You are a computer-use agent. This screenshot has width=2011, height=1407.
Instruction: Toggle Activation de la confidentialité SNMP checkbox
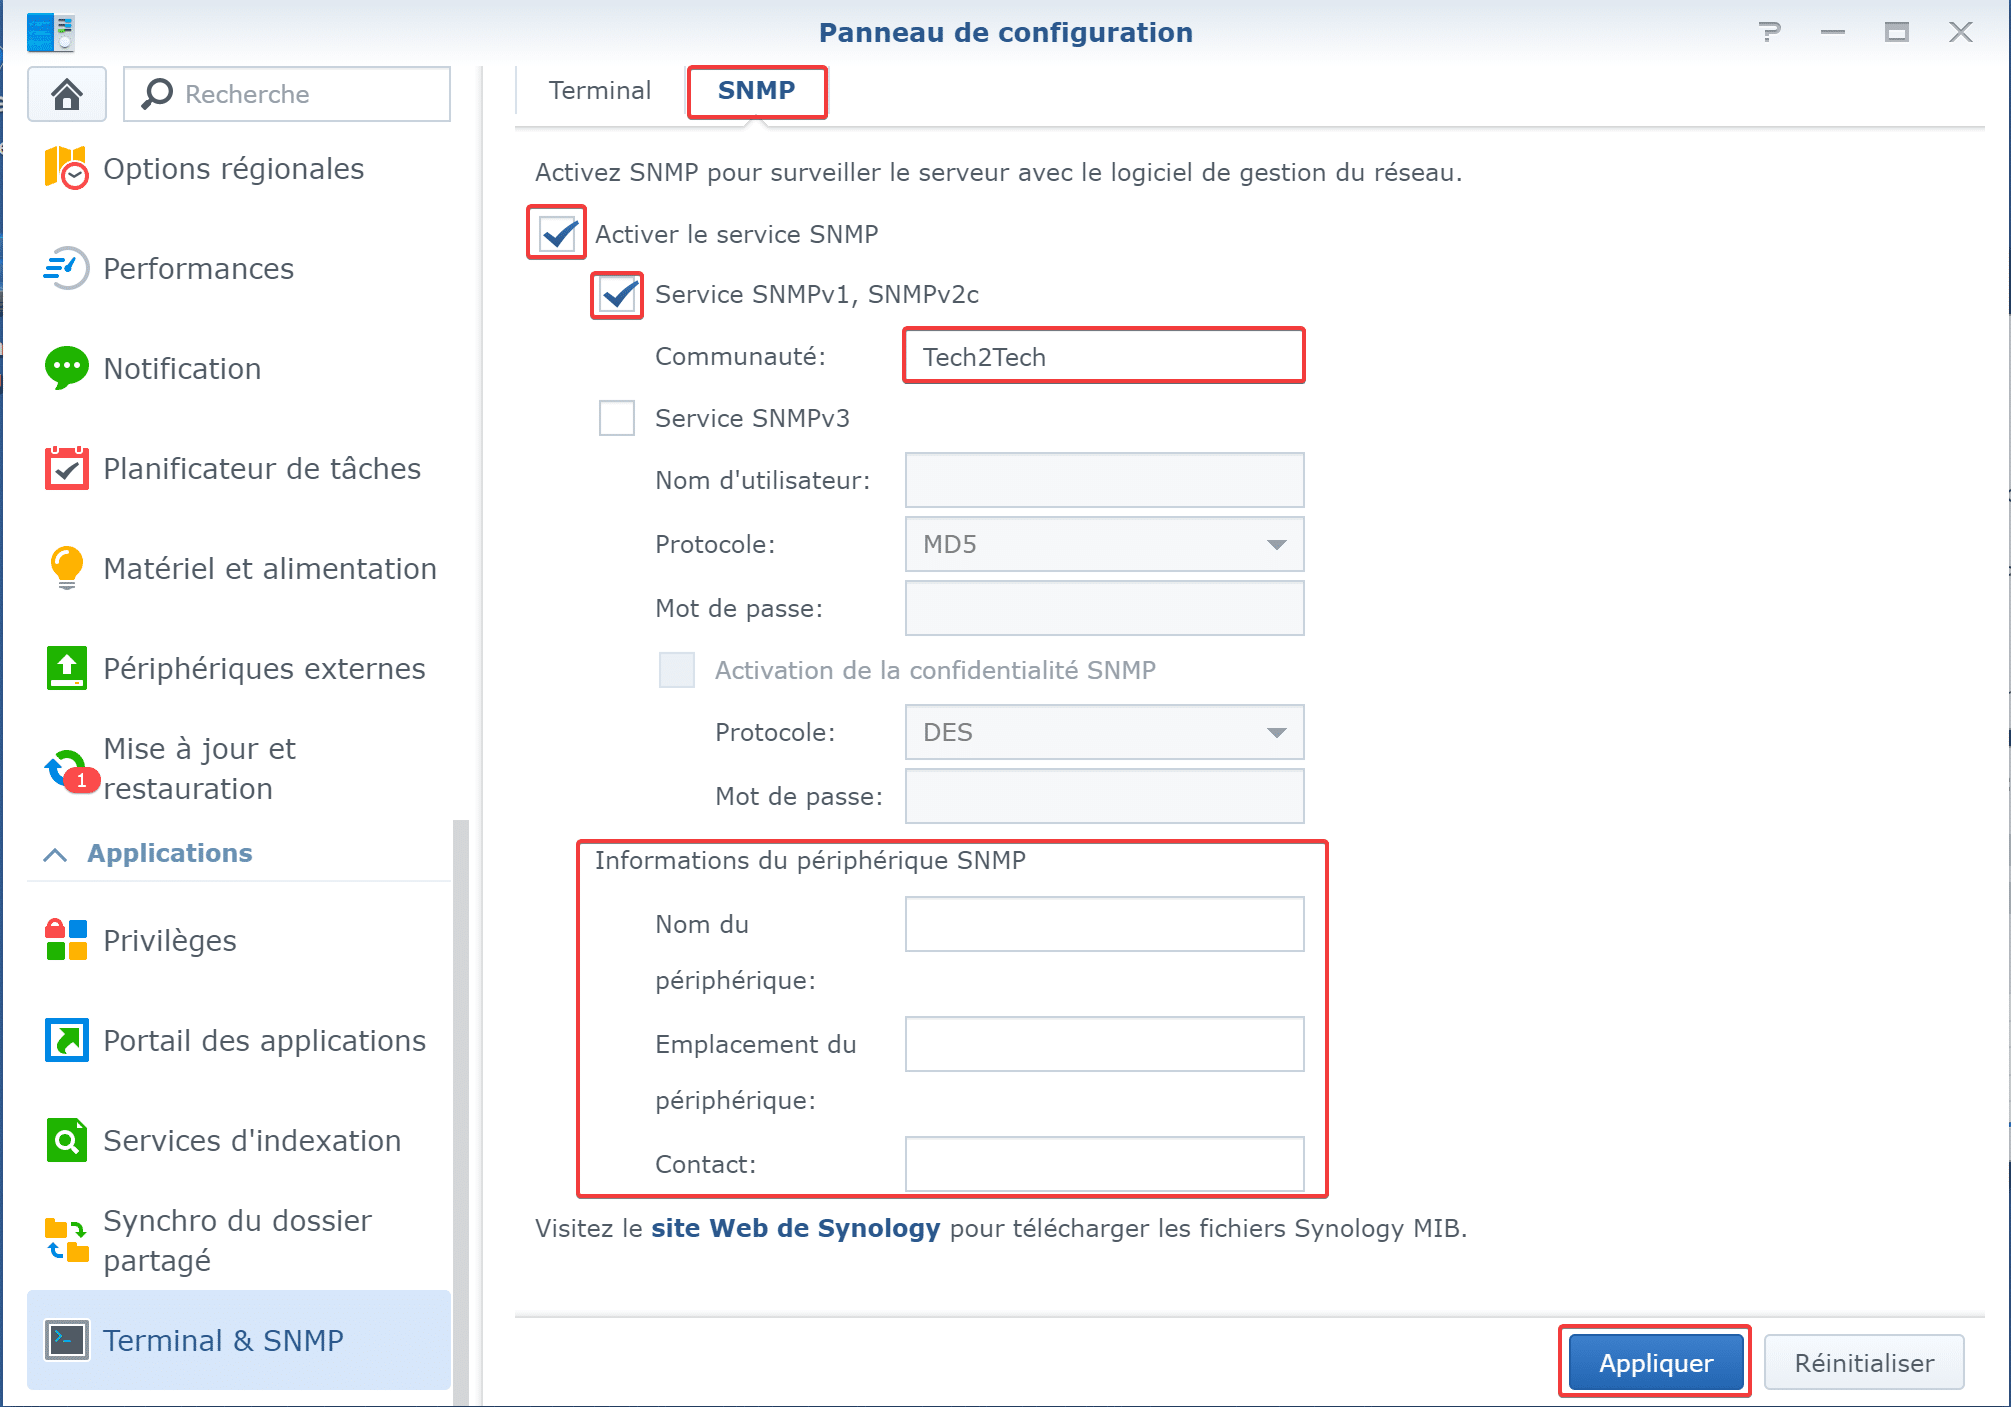(x=677, y=670)
